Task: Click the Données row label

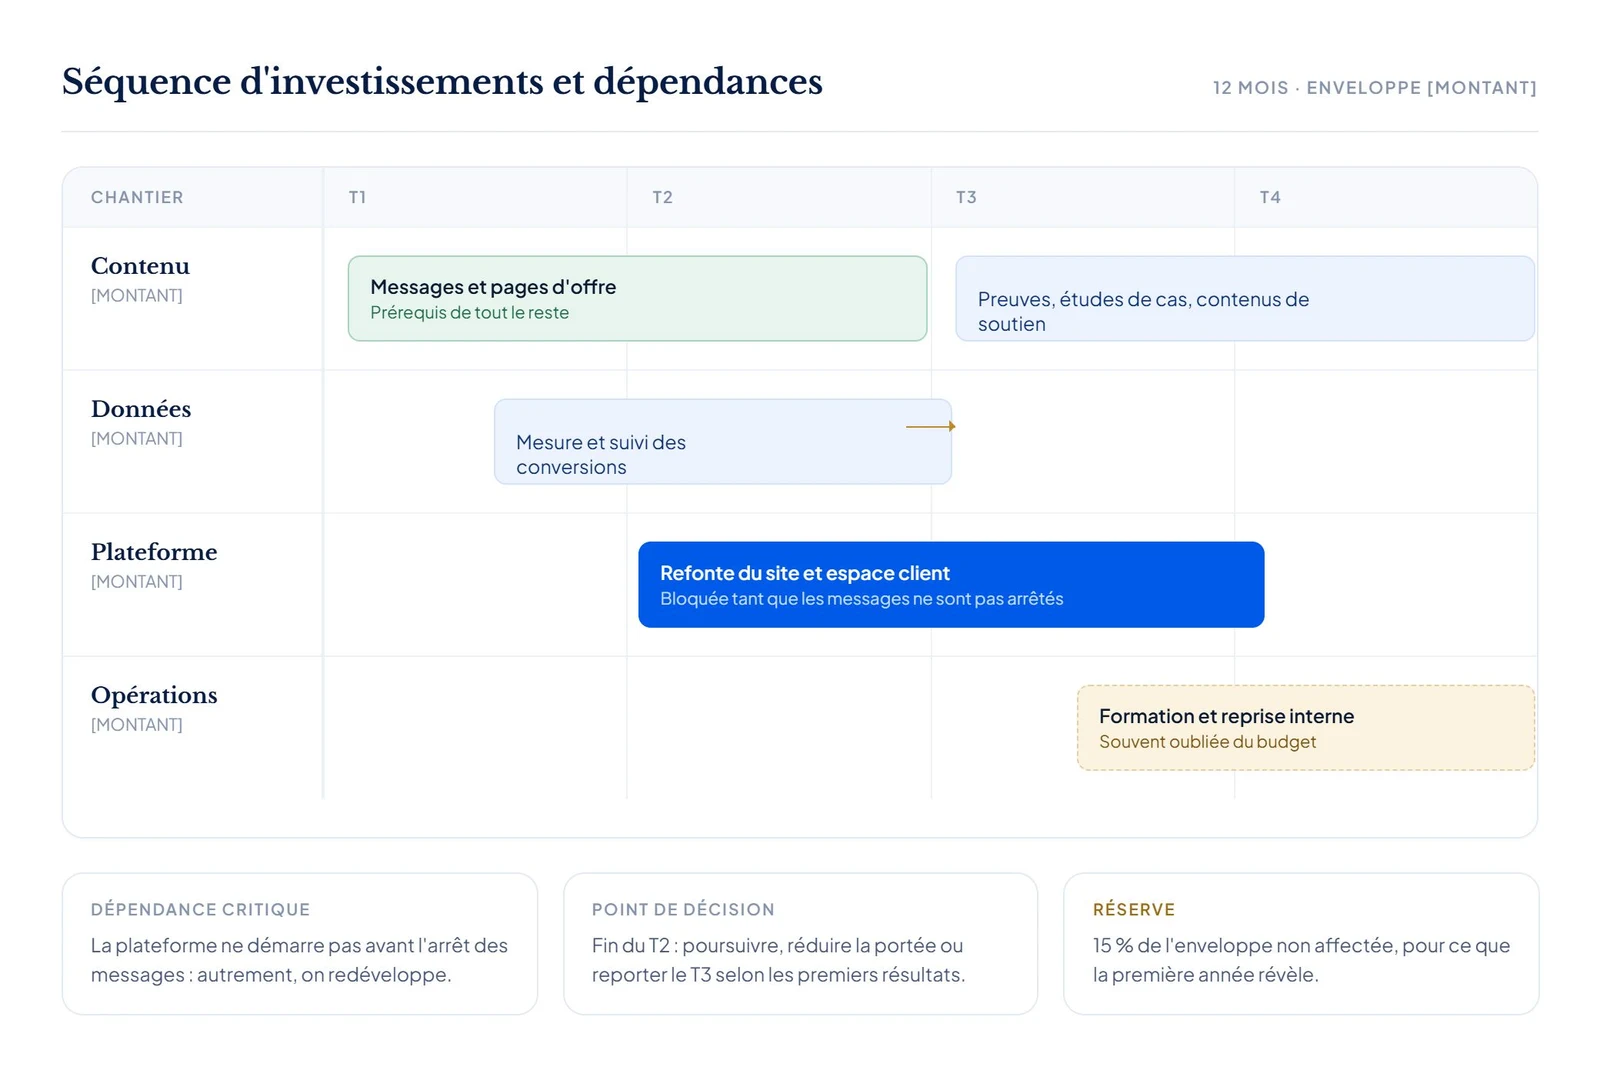Action: tap(141, 409)
